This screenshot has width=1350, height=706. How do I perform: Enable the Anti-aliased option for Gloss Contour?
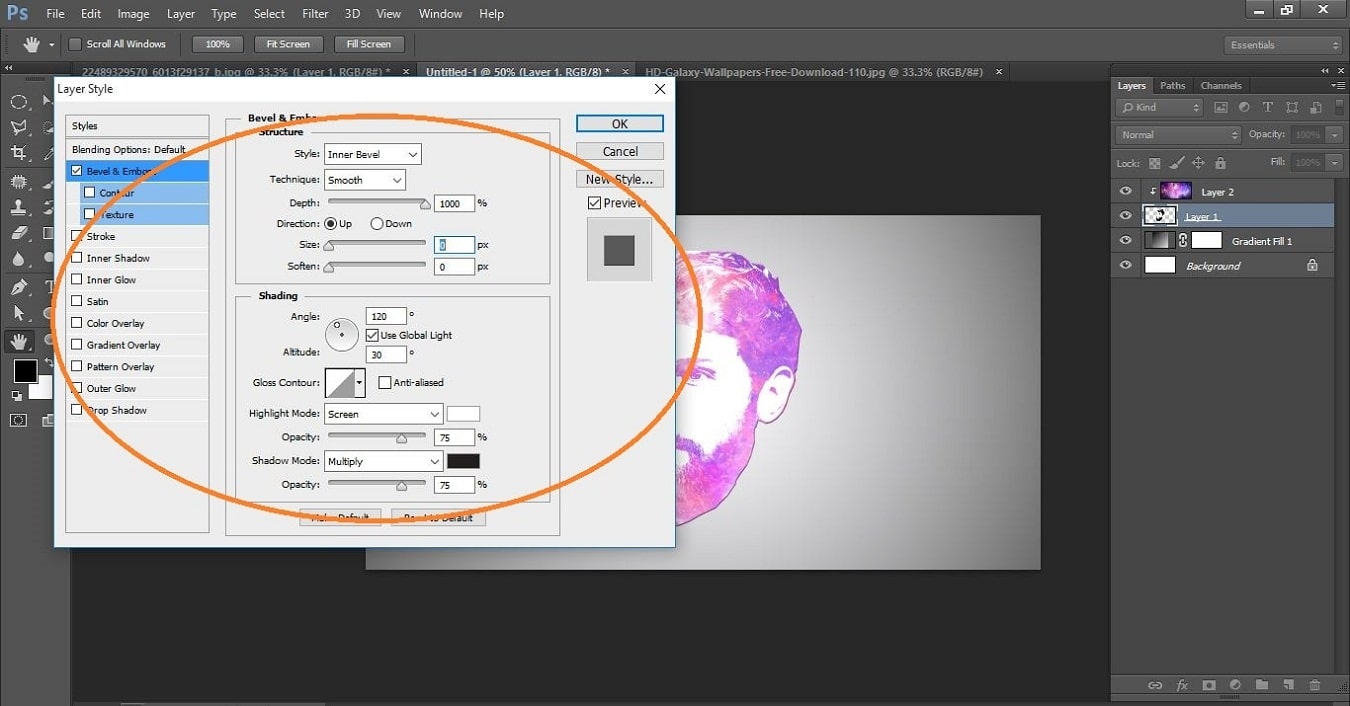coord(385,382)
